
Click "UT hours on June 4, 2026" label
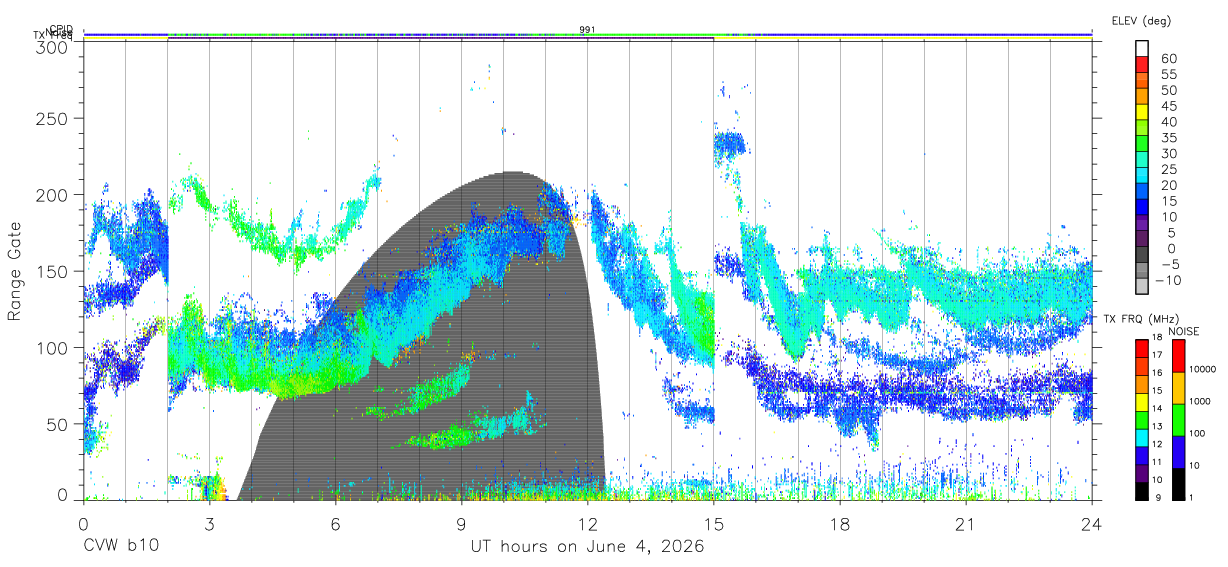coord(588,547)
